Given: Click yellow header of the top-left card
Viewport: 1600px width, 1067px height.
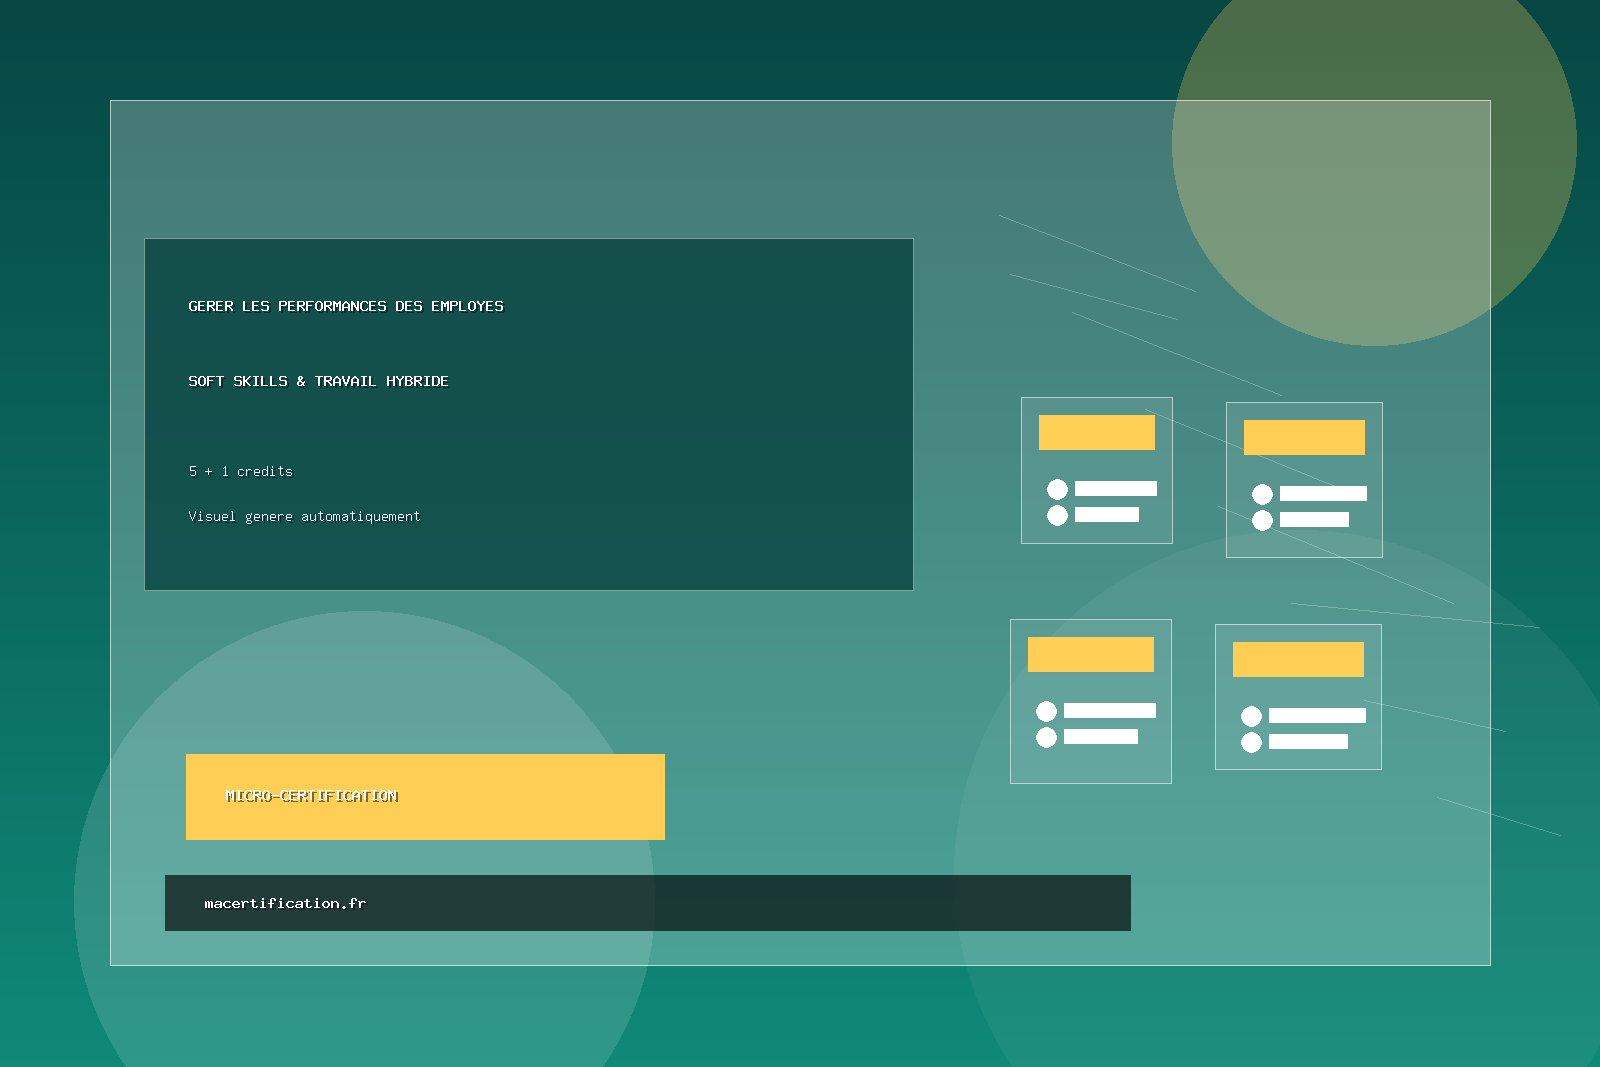Looking at the screenshot, I should (x=1096, y=432).
